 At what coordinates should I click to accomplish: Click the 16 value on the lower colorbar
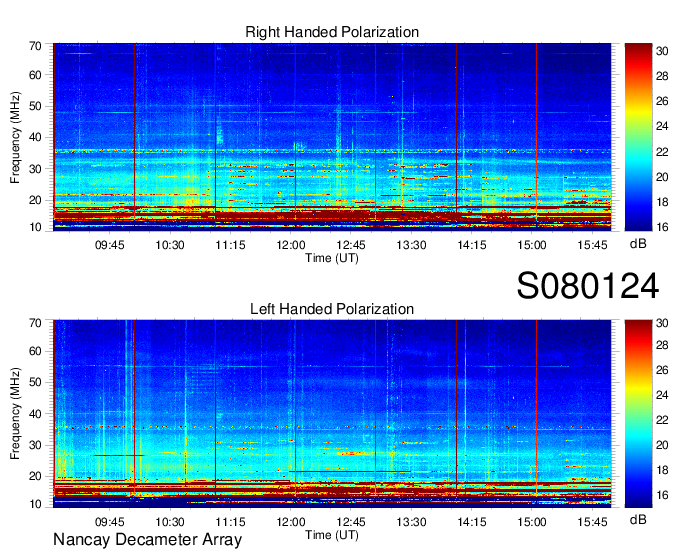[662, 495]
